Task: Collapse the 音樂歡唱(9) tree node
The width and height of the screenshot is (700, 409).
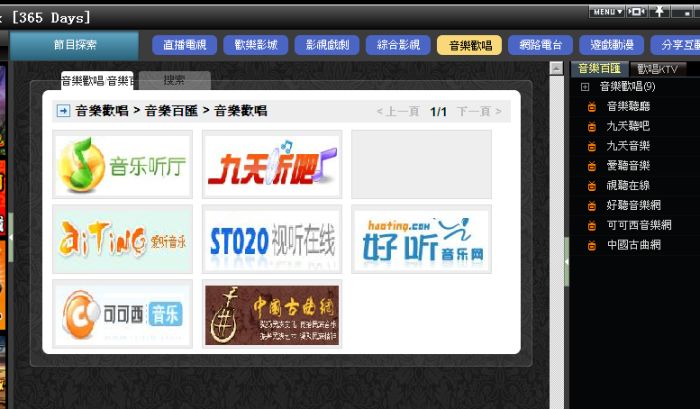Action: coord(585,87)
